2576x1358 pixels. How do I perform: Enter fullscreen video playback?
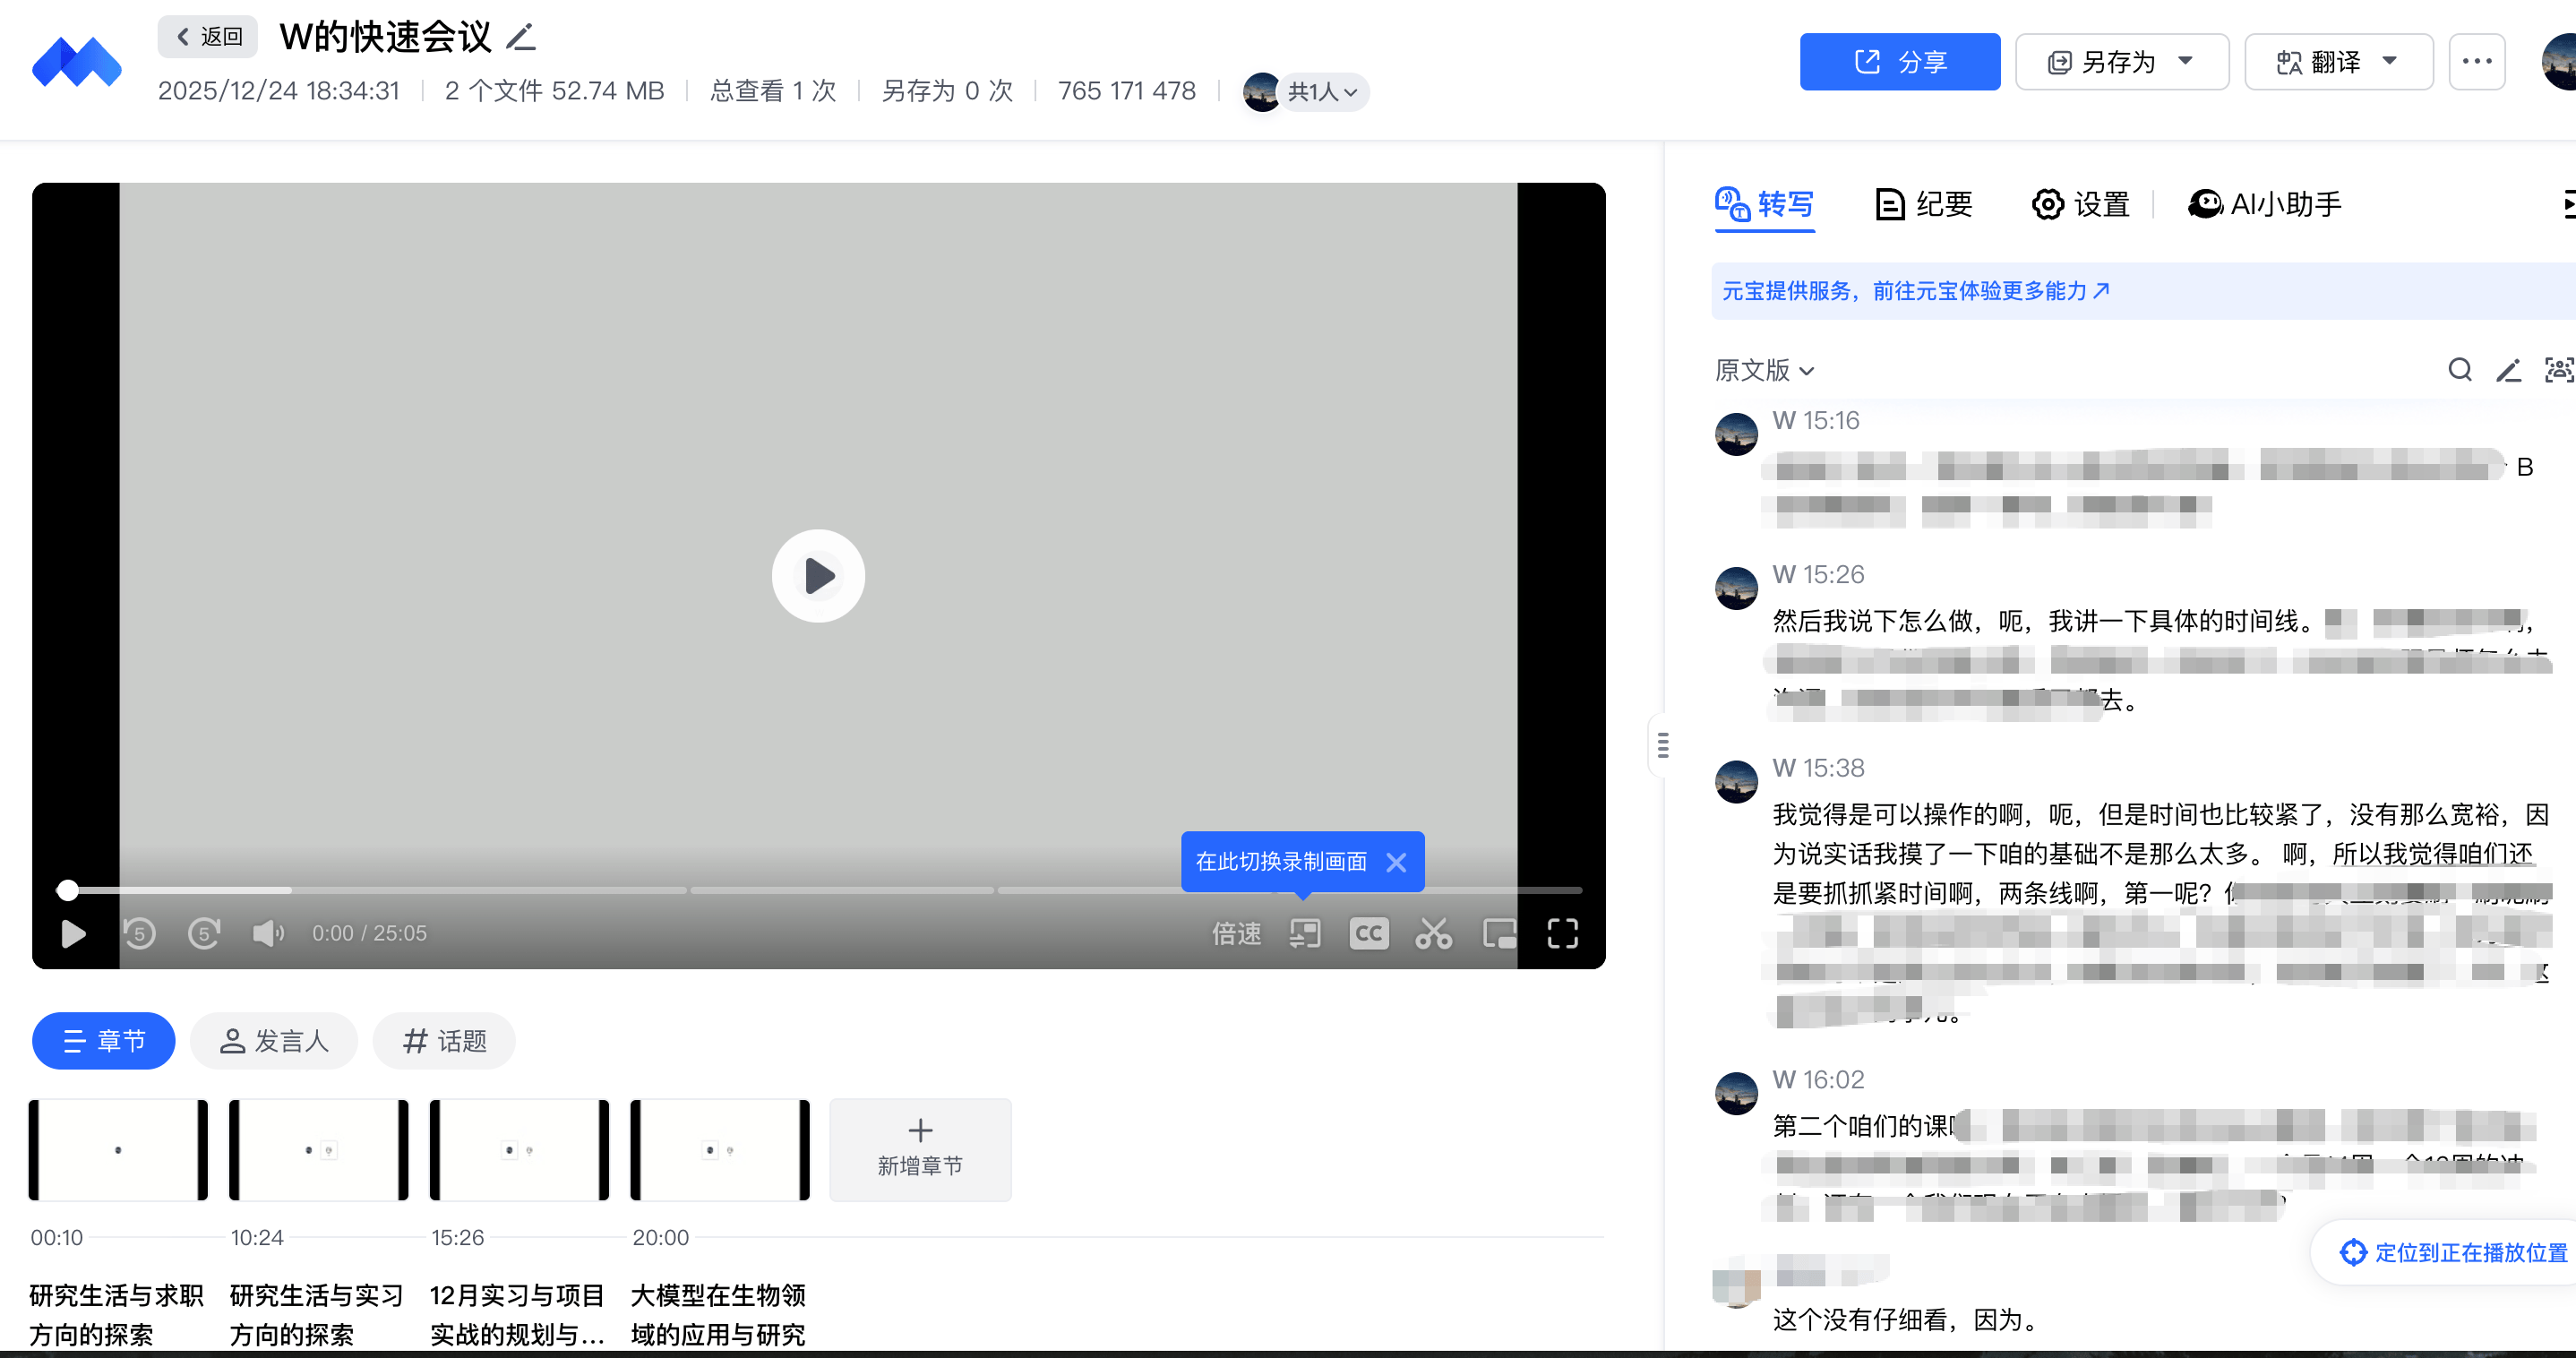click(x=1562, y=933)
